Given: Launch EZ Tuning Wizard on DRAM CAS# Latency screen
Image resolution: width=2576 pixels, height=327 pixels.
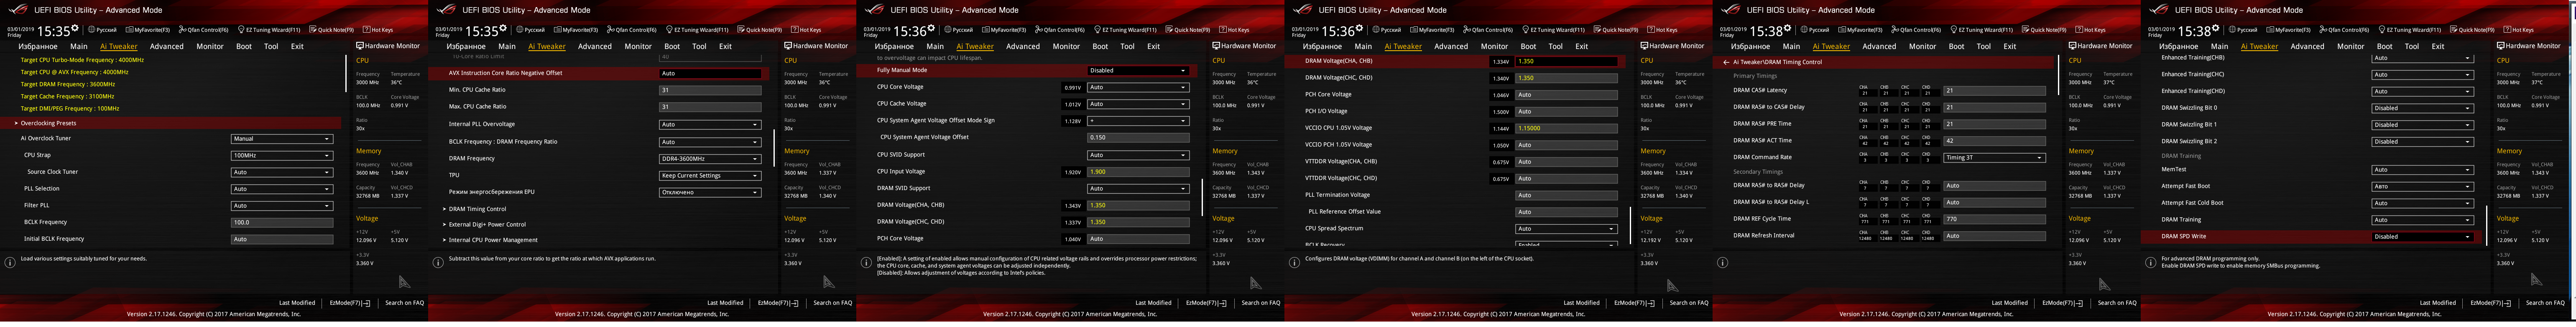Looking at the screenshot, I should (x=1981, y=30).
